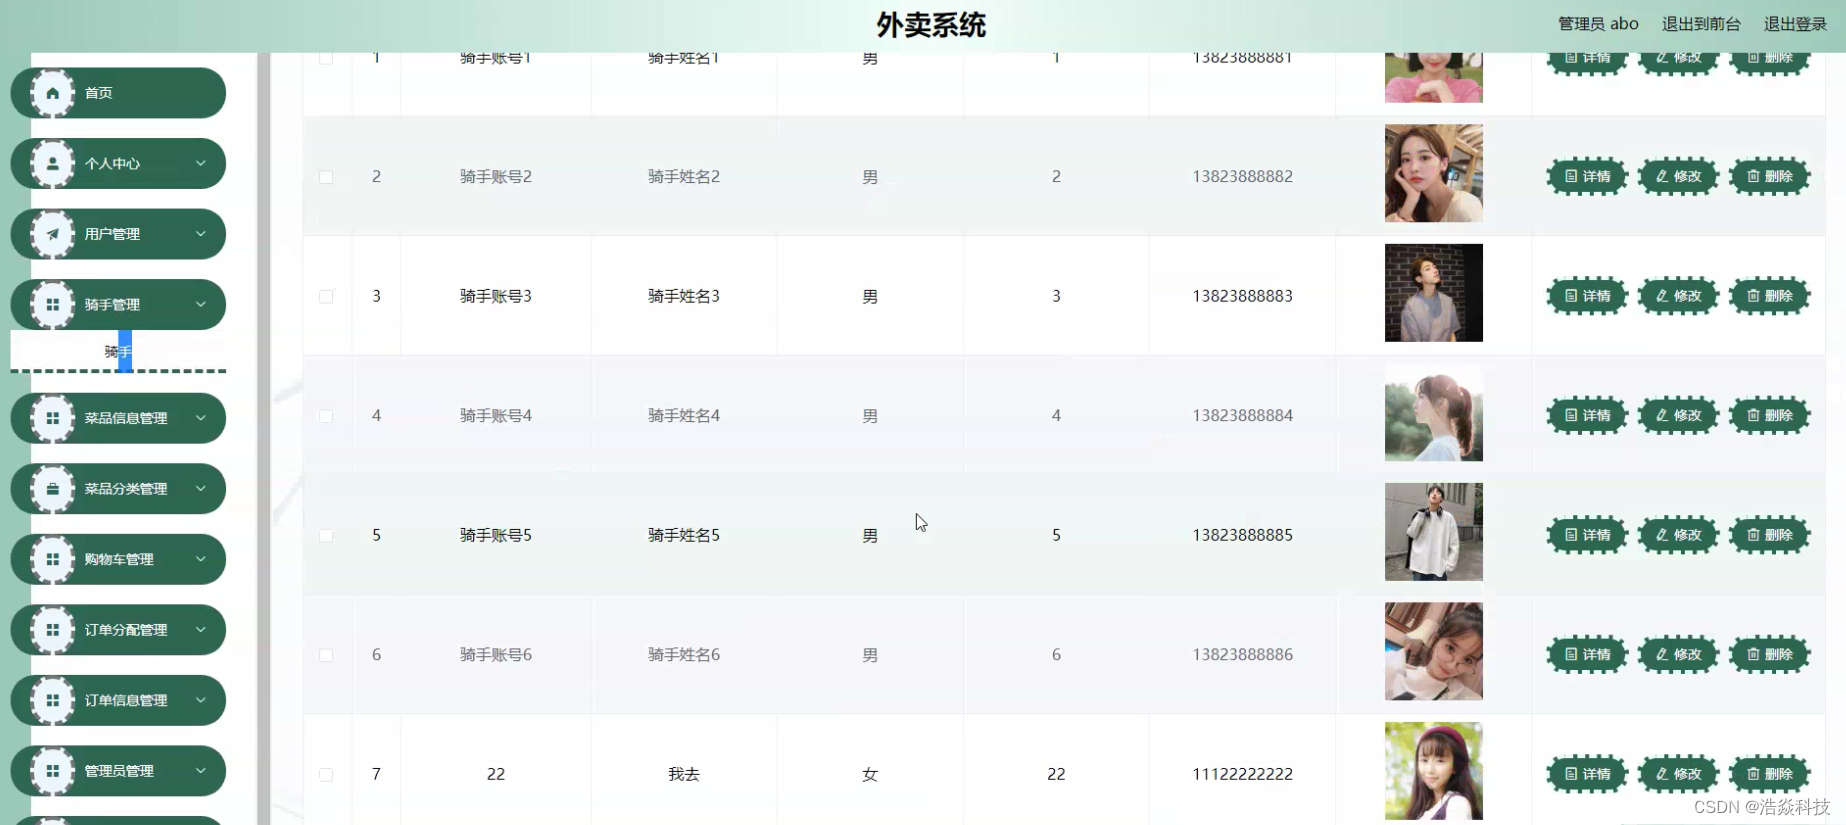This screenshot has width=1846, height=825.
Task: Click 删除 for 骑手账号4
Action: coord(1769,415)
